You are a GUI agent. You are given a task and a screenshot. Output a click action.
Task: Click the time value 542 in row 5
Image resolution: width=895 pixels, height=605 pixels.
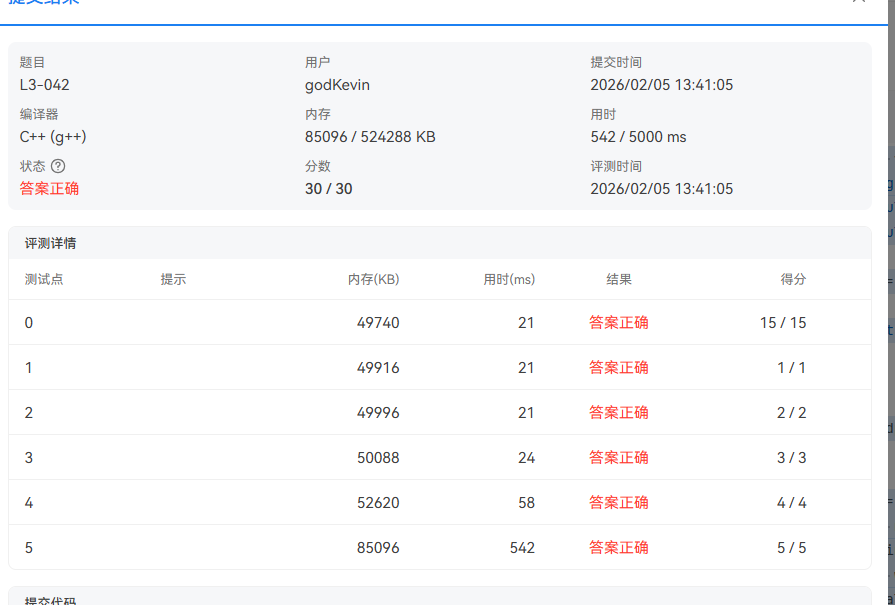522,548
